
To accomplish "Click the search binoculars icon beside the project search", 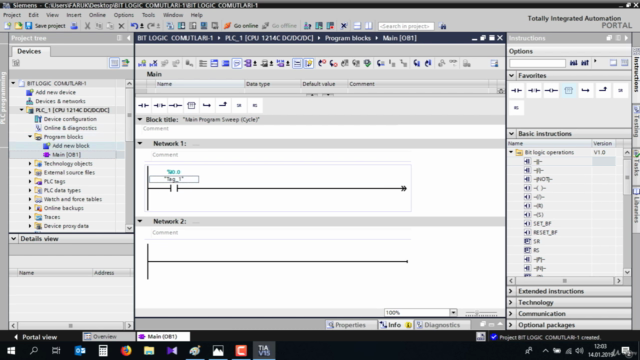I will point(442,26).
